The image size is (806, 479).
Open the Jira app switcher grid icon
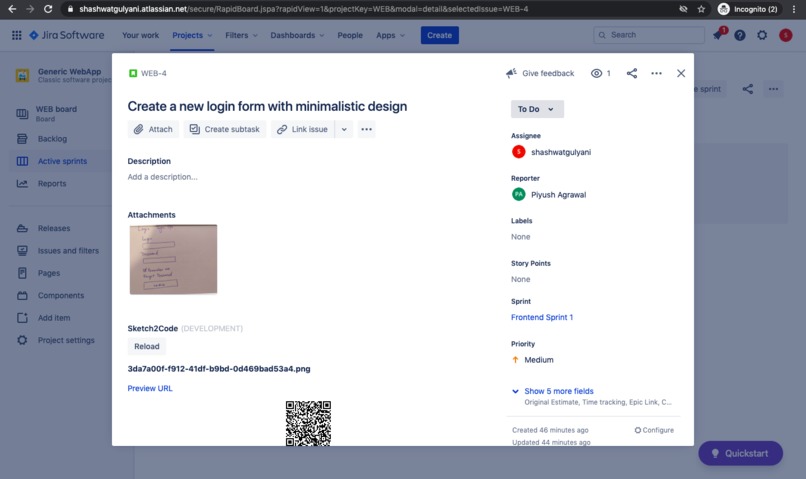pos(16,35)
